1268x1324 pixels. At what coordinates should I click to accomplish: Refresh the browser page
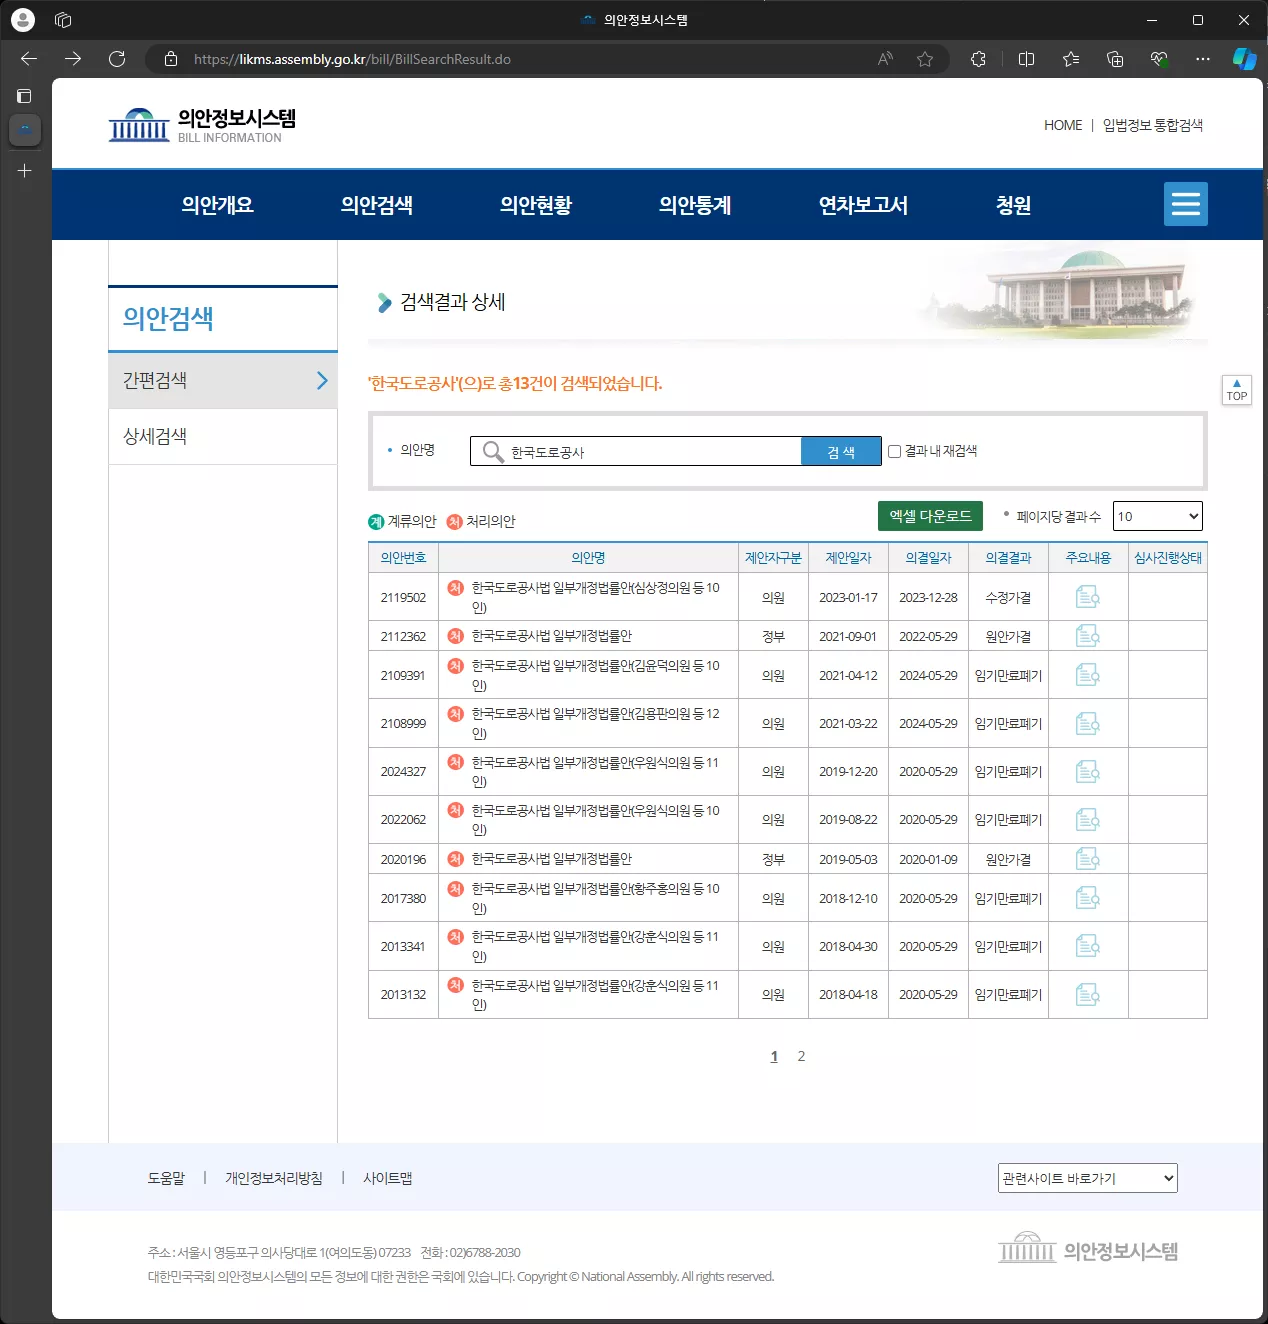[x=117, y=59]
